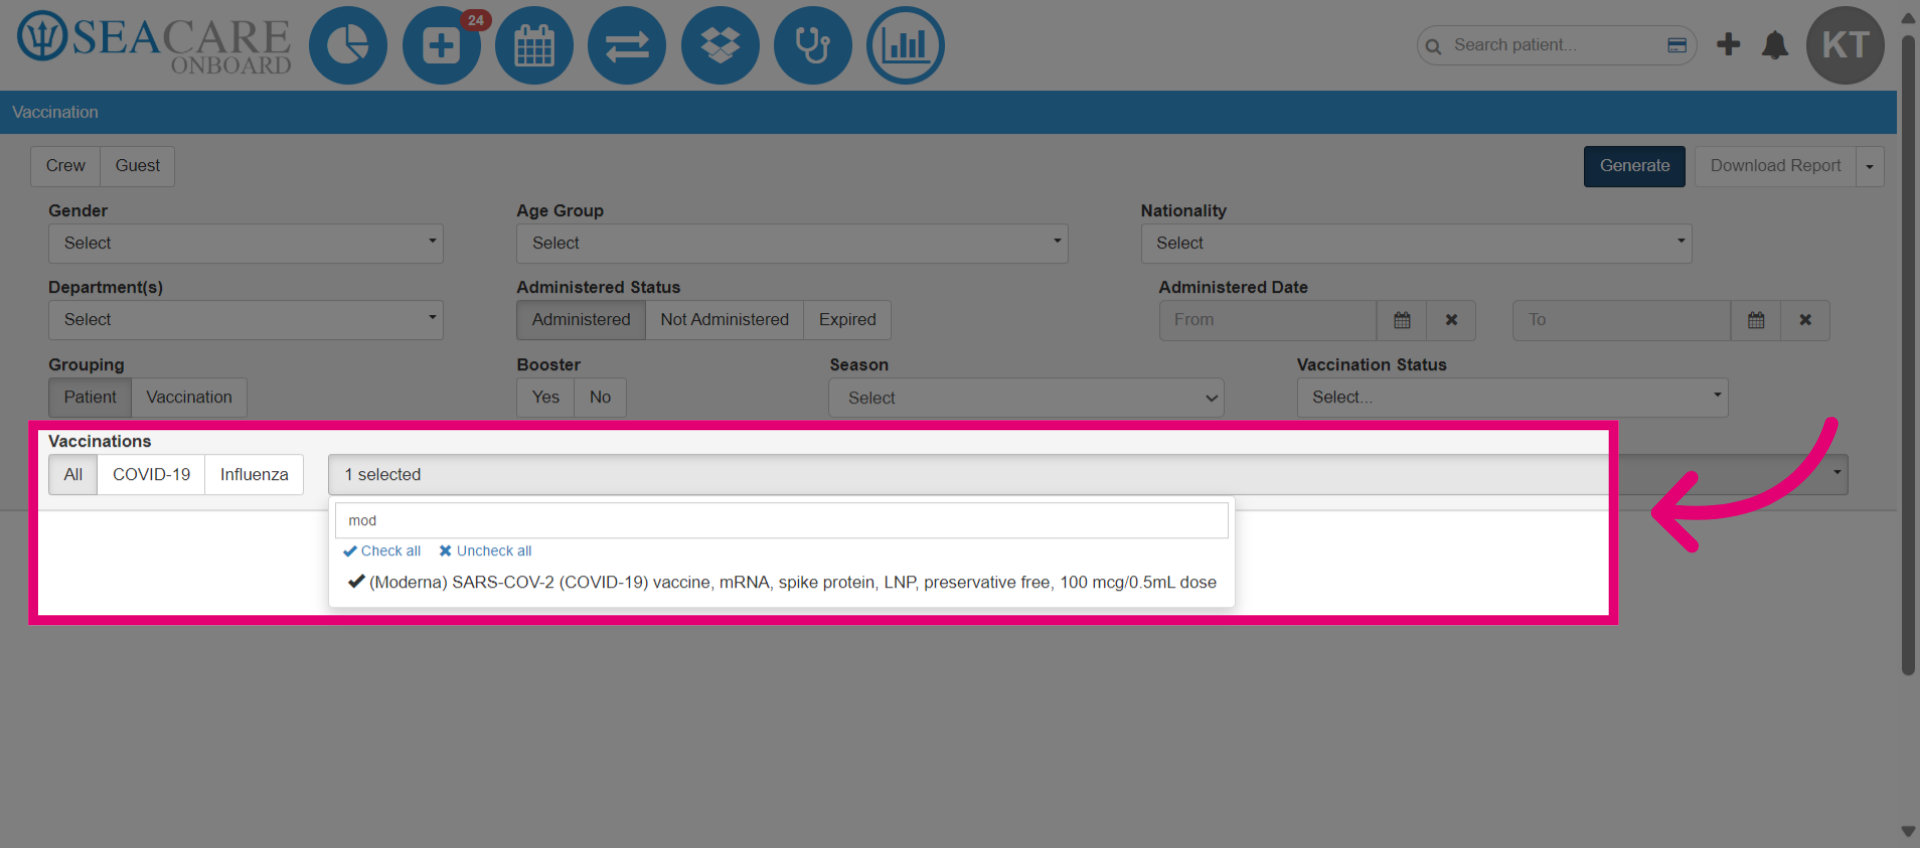Collapse the '1 selected' vaccinations dropdown
This screenshot has height=848, width=1920.
(1088, 474)
